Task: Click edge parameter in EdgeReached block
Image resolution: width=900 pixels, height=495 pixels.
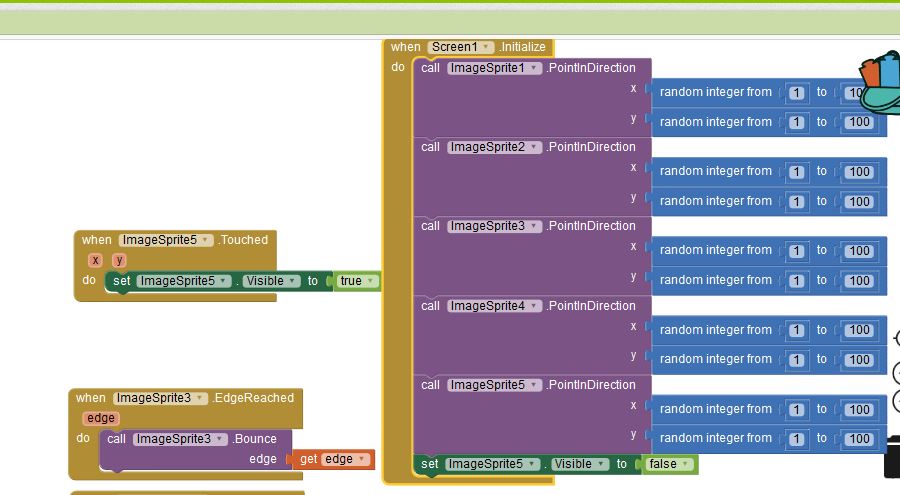Action: pos(101,418)
